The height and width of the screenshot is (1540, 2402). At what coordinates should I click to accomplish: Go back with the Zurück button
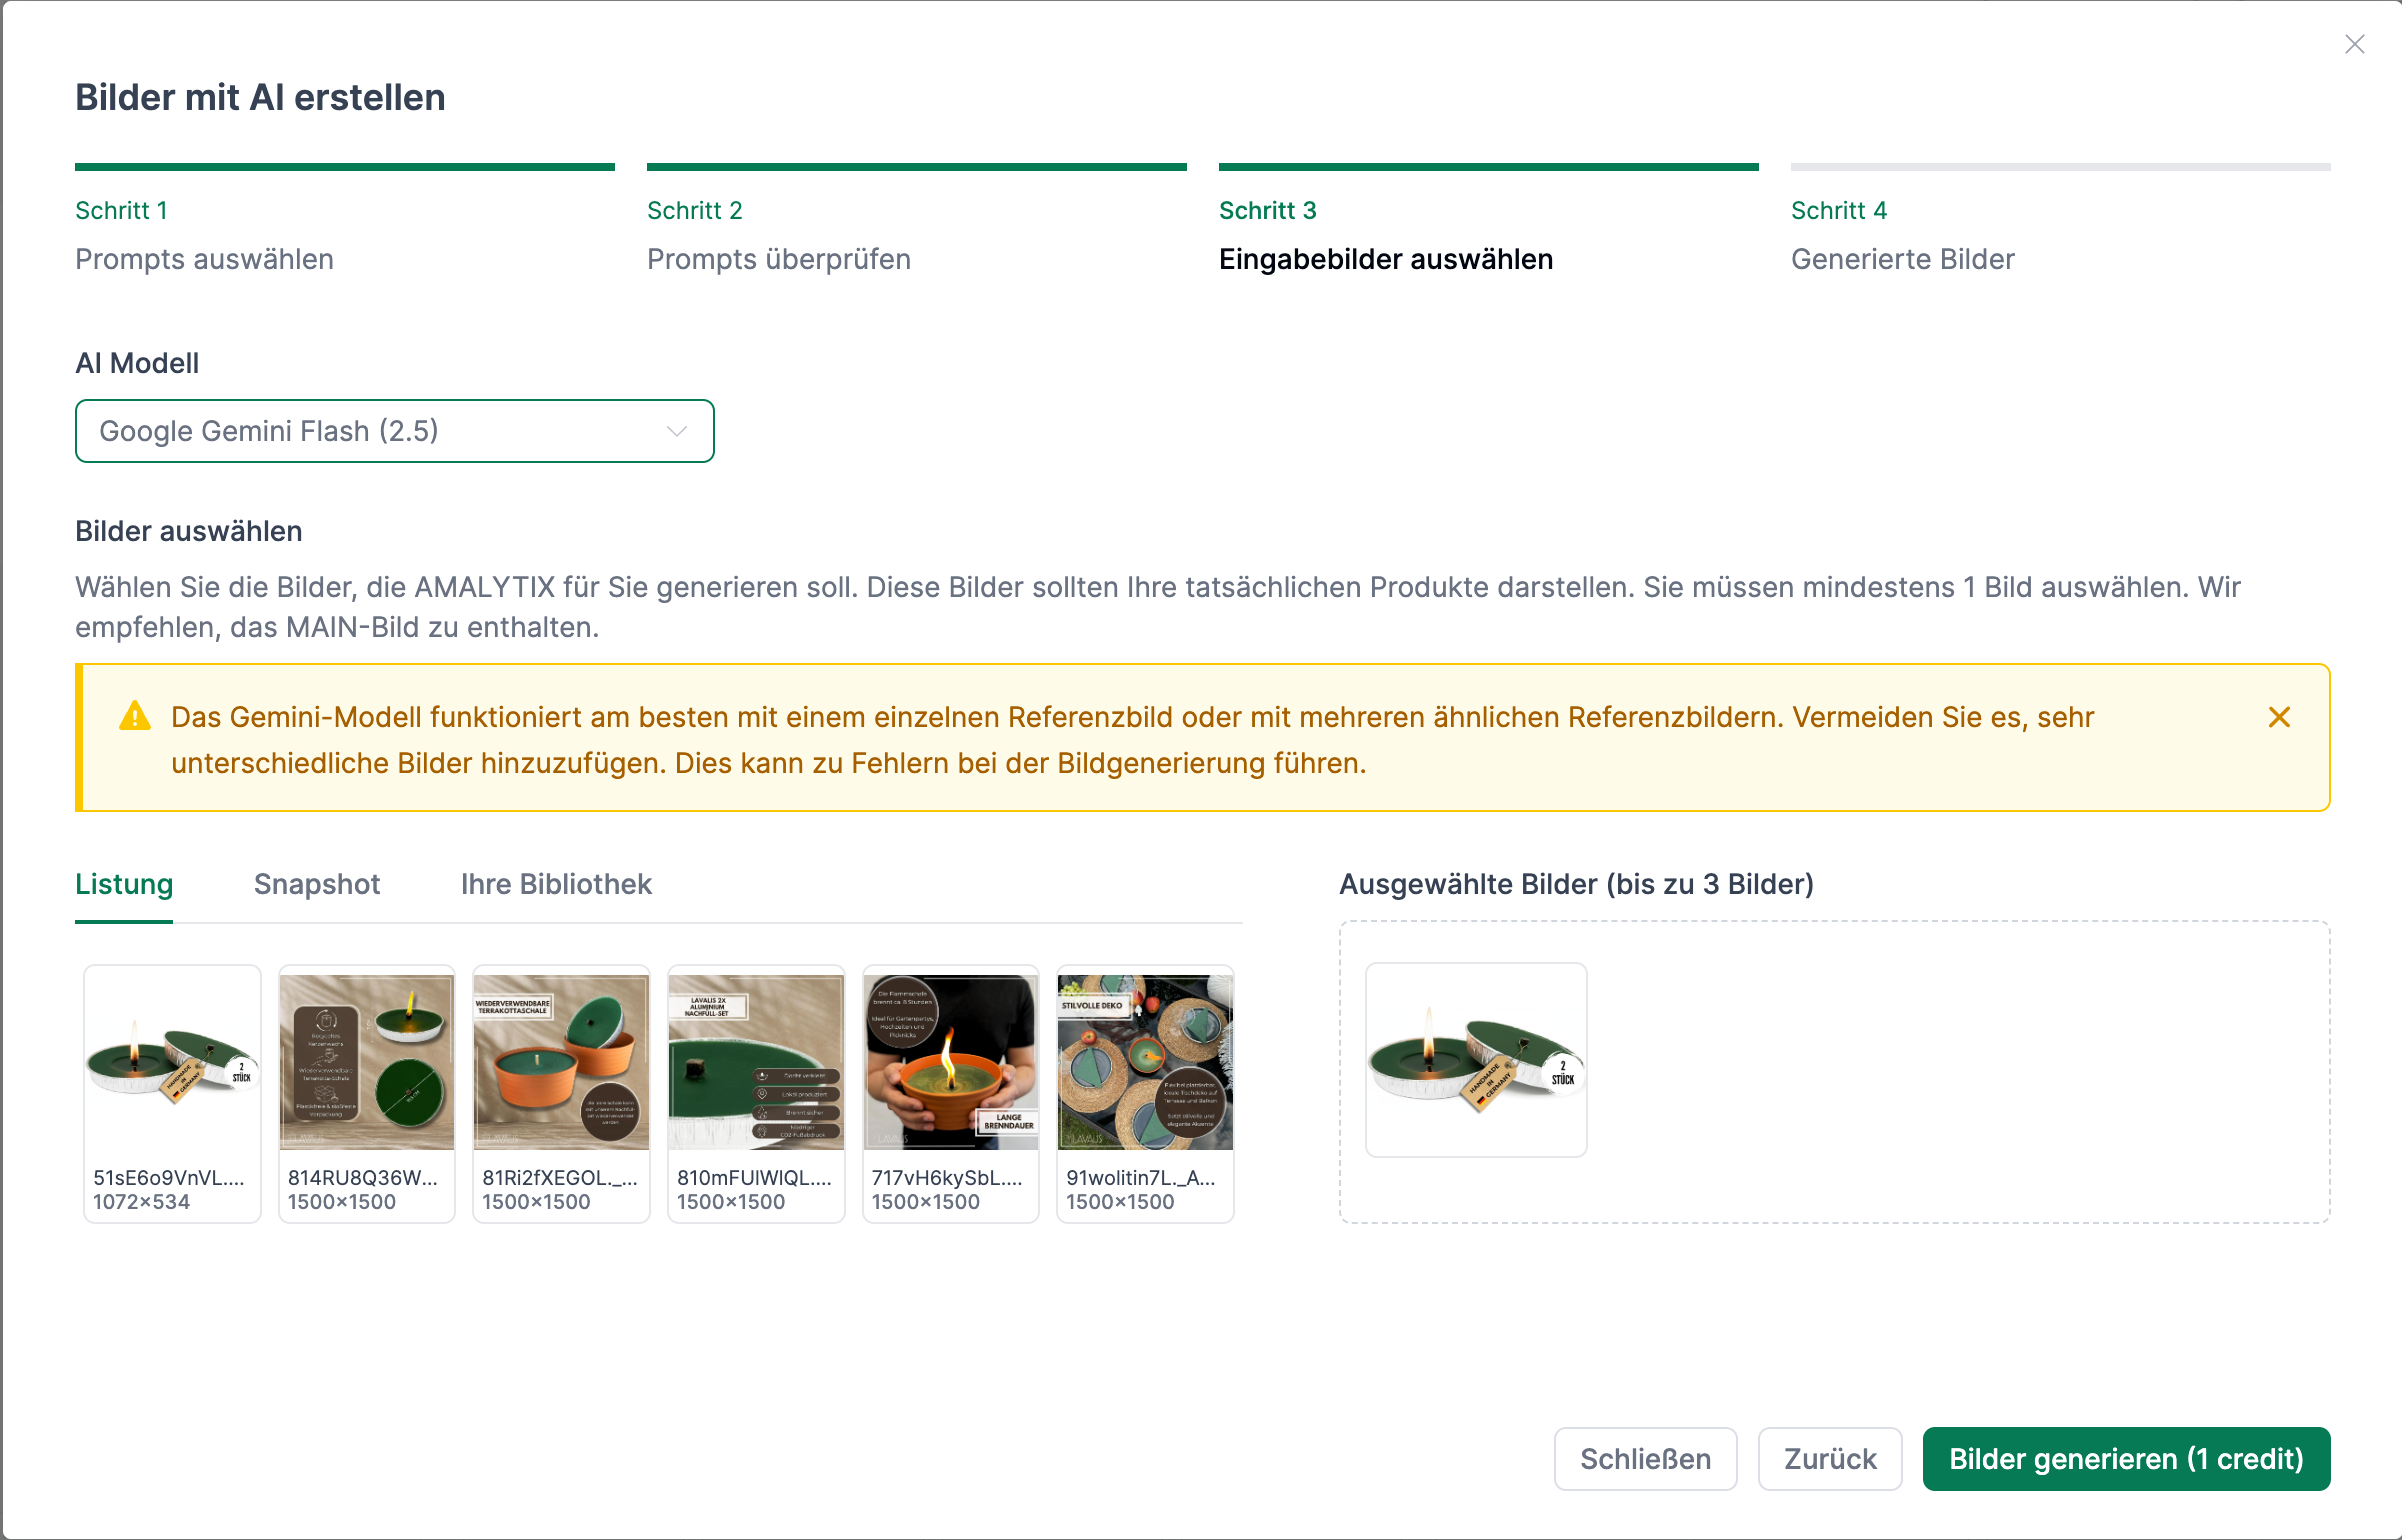(1830, 1459)
